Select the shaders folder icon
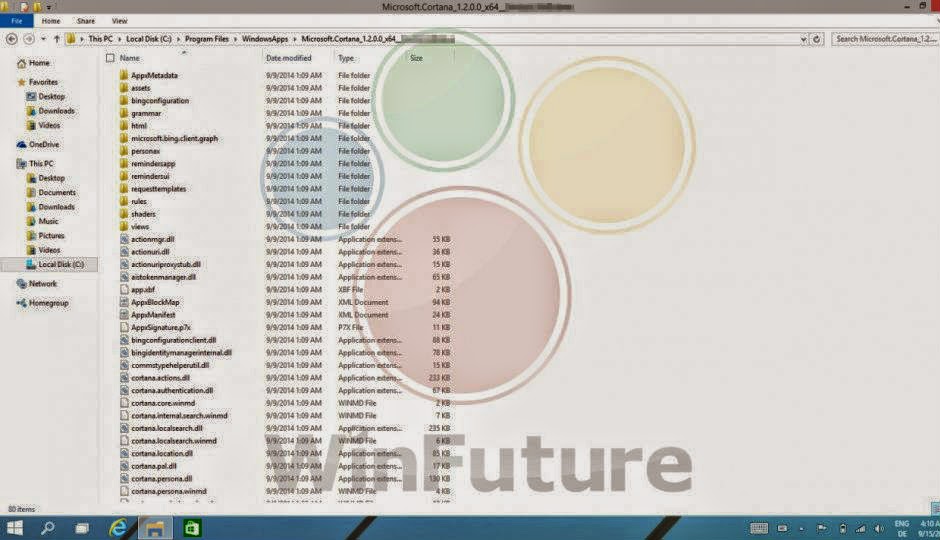This screenshot has height=540, width=940. [x=124, y=213]
